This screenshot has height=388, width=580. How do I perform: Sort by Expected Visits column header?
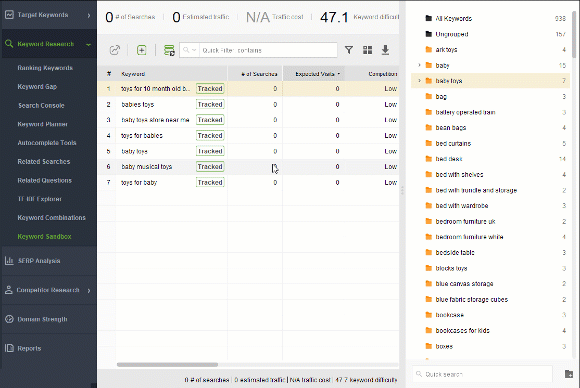pyautogui.click(x=314, y=74)
